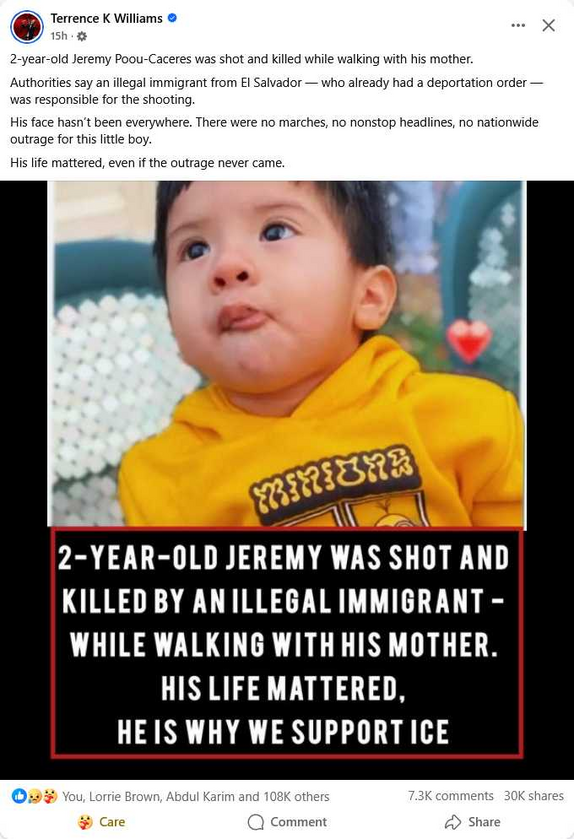Open the 15h post timestamp

(x=59, y=36)
